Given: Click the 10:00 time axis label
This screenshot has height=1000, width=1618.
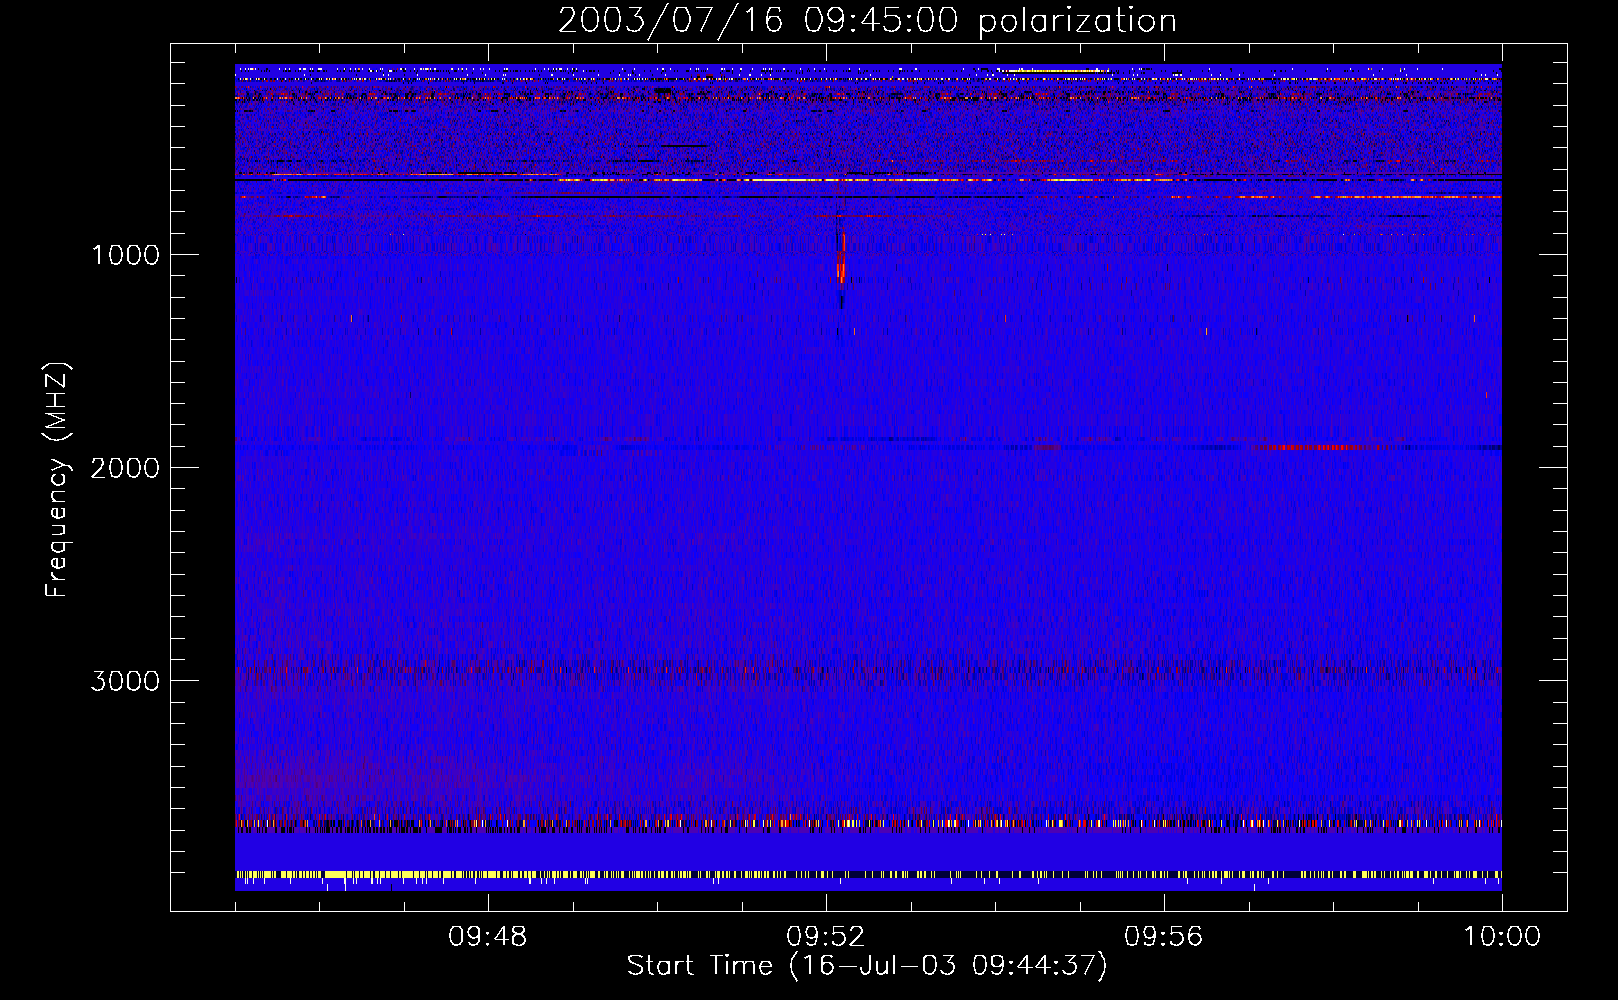Looking at the screenshot, I should [x=1502, y=937].
